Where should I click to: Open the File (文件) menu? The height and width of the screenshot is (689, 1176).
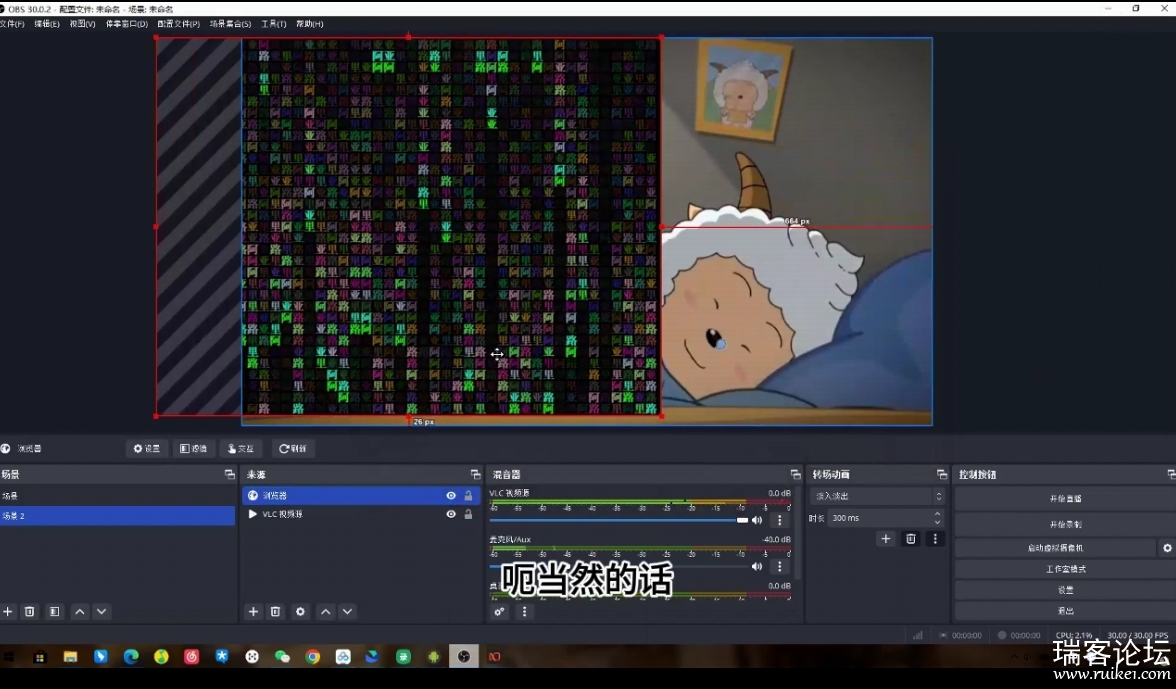(x=12, y=24)
